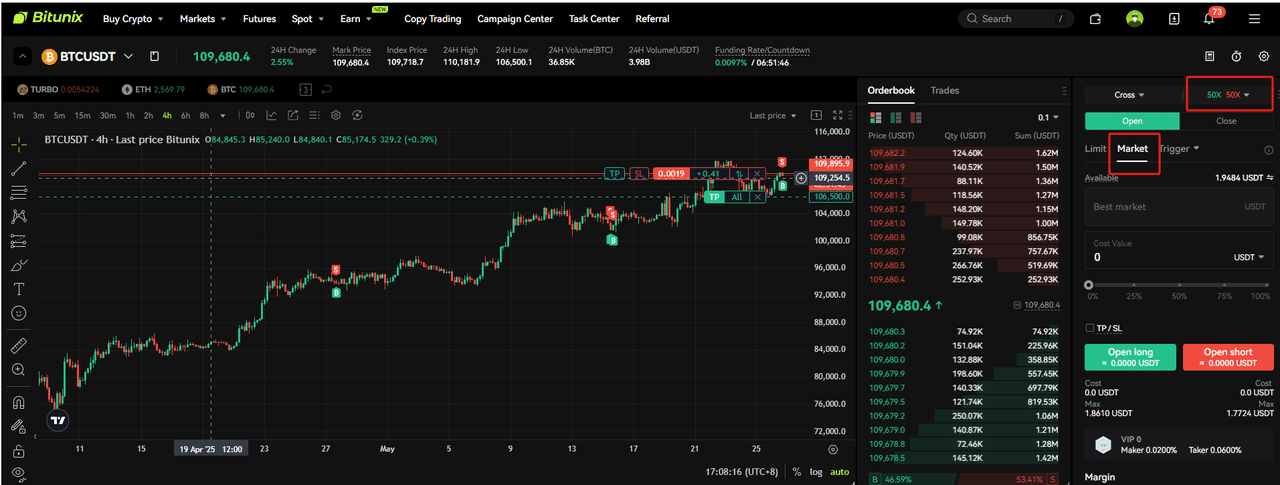Select the pattern drawing tool
This screenshot has width=1280, height=485.
point(18,216)
